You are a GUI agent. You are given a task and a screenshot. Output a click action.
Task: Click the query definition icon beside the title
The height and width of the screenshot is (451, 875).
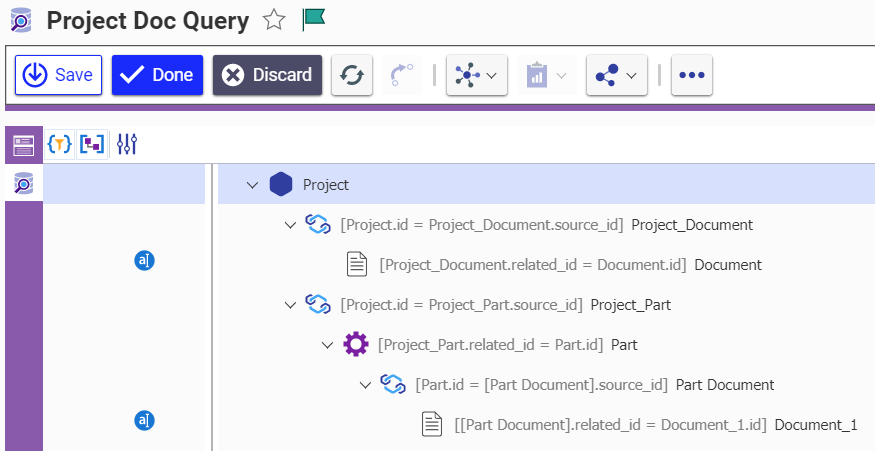[21, 21]
